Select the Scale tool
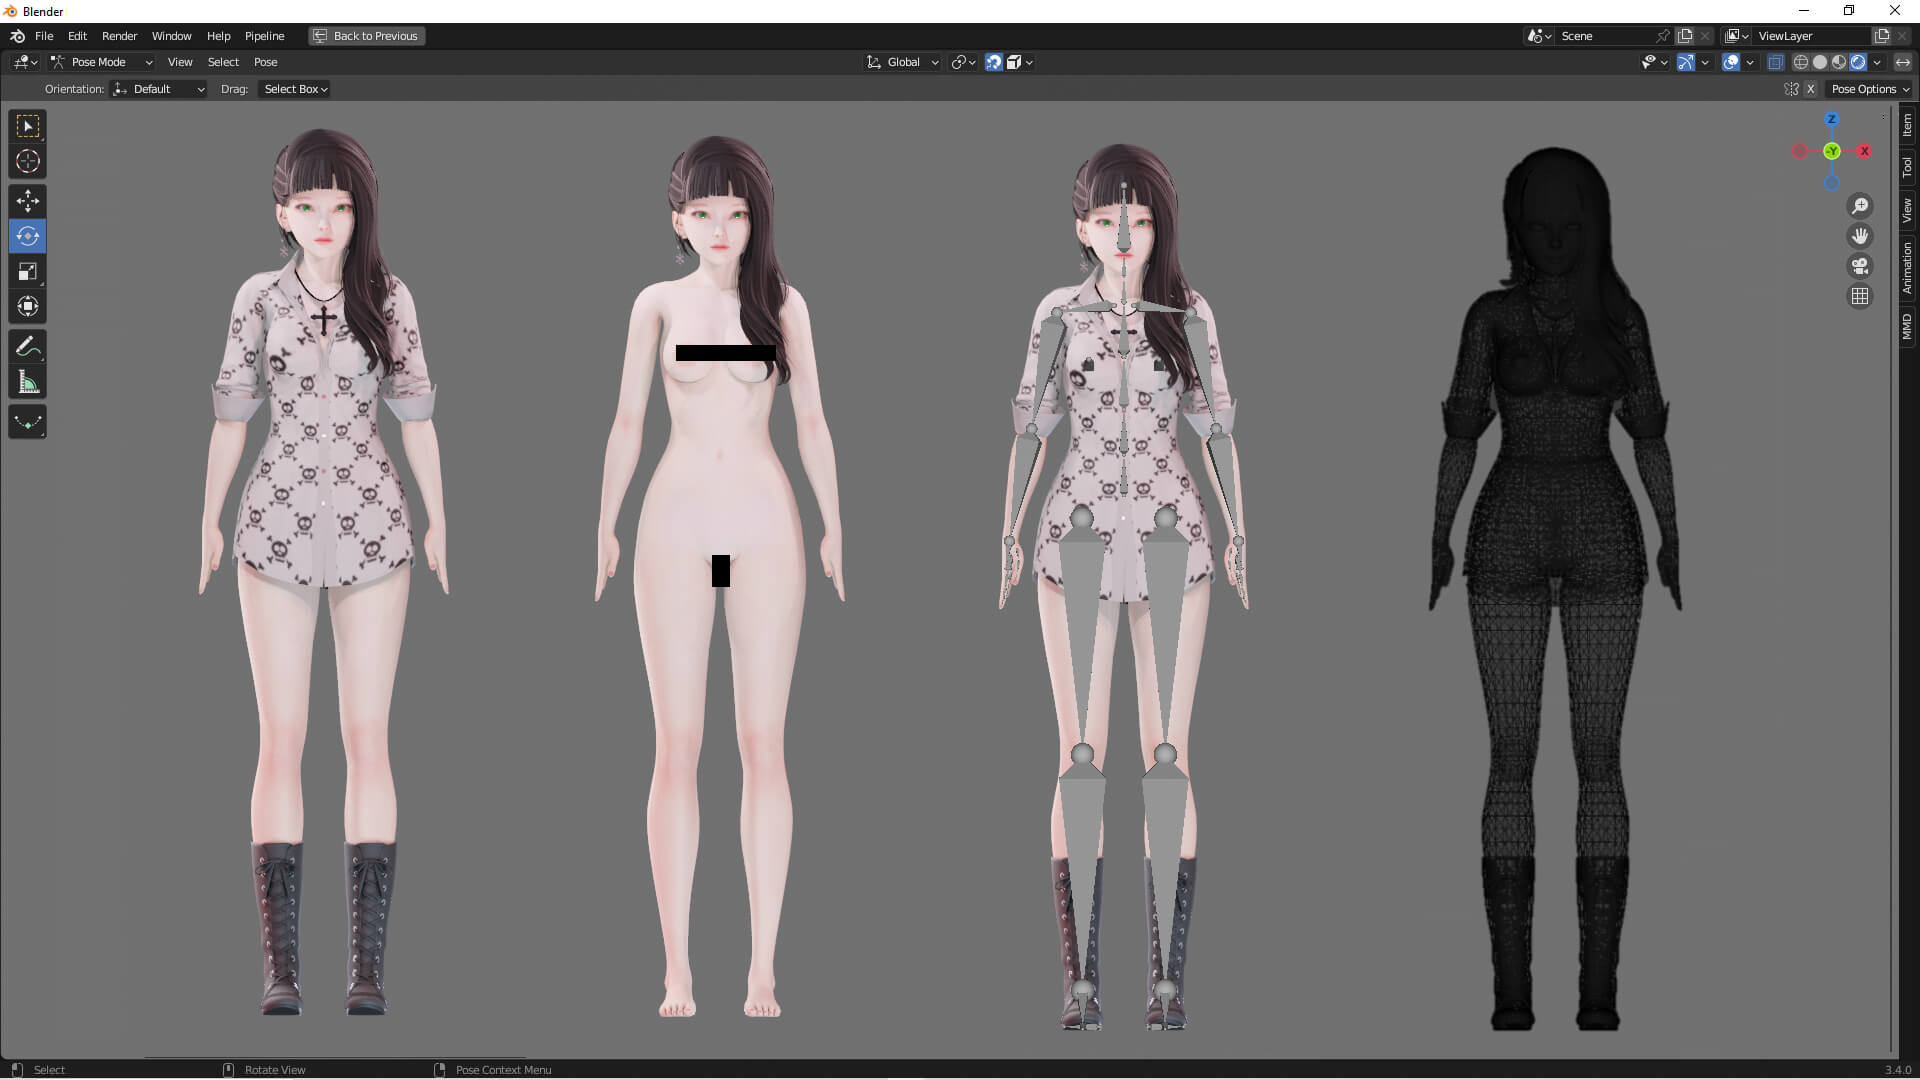1920x1080 pixels. 27,271
